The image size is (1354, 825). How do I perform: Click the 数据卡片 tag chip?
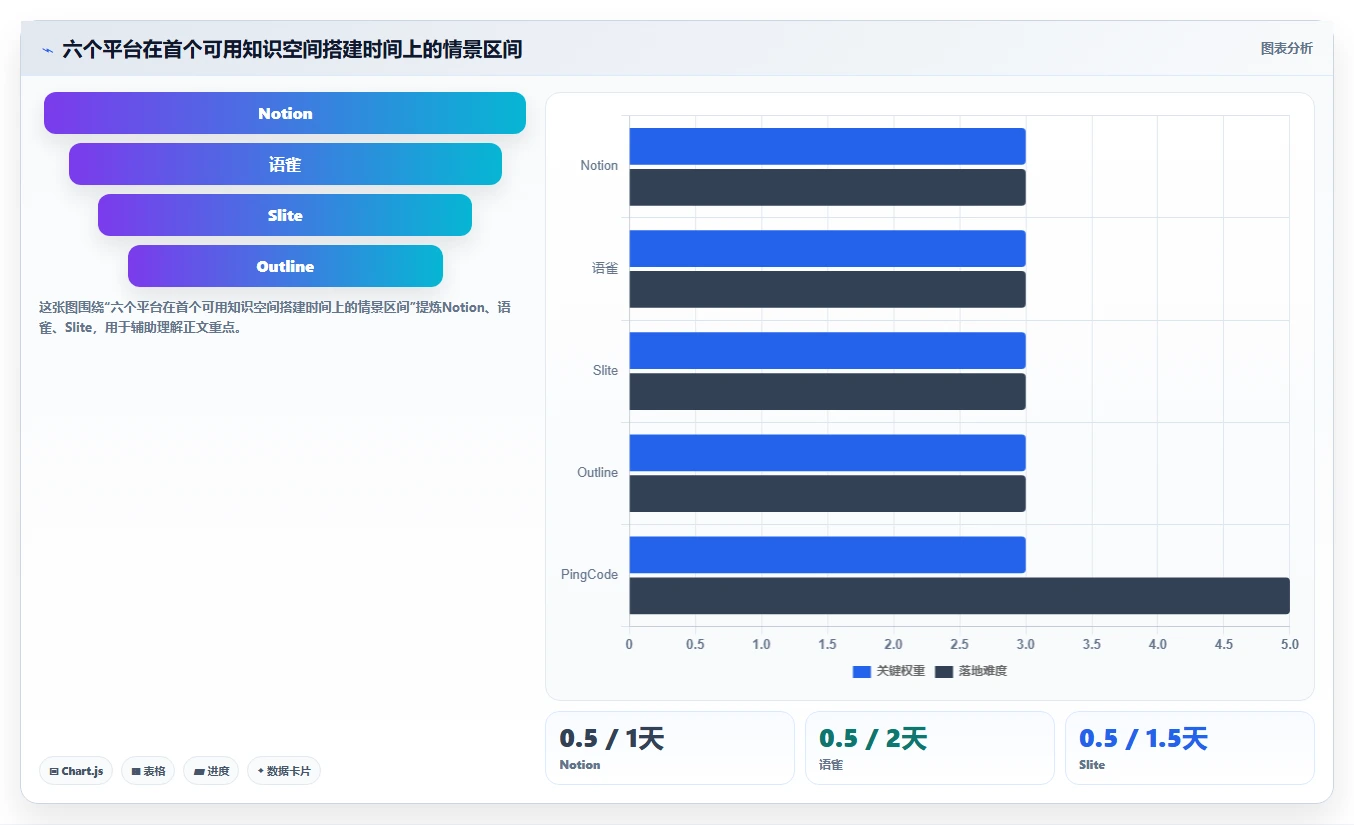(x=284, y=771)
